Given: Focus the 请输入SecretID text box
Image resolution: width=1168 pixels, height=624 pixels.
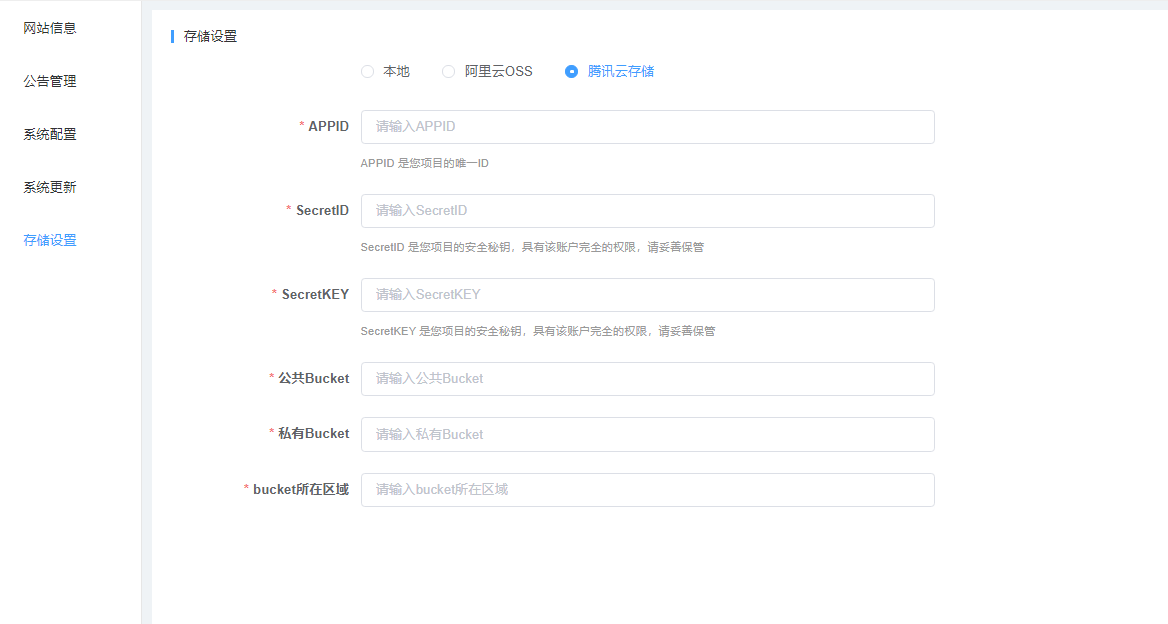Looking at the screenshot, I should click(x=647, y=211).
